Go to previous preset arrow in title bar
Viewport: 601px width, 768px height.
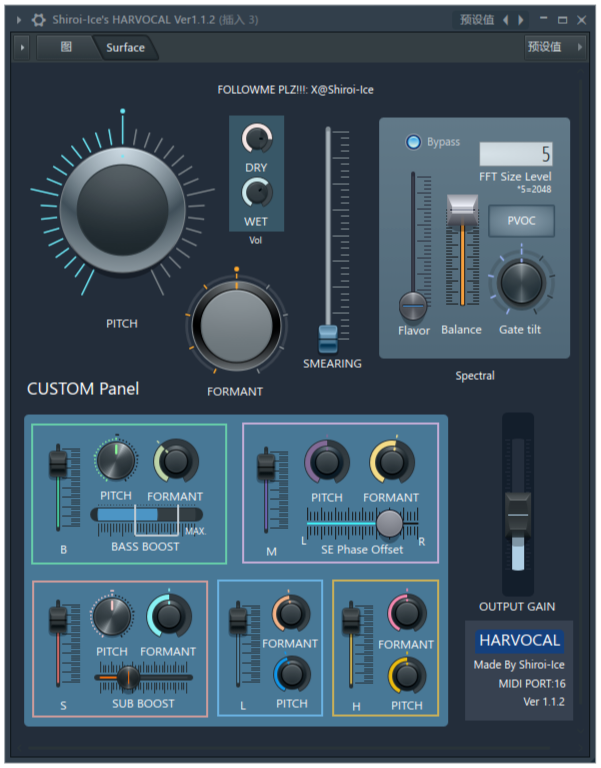pyautogui.click(x=505, y=19)
